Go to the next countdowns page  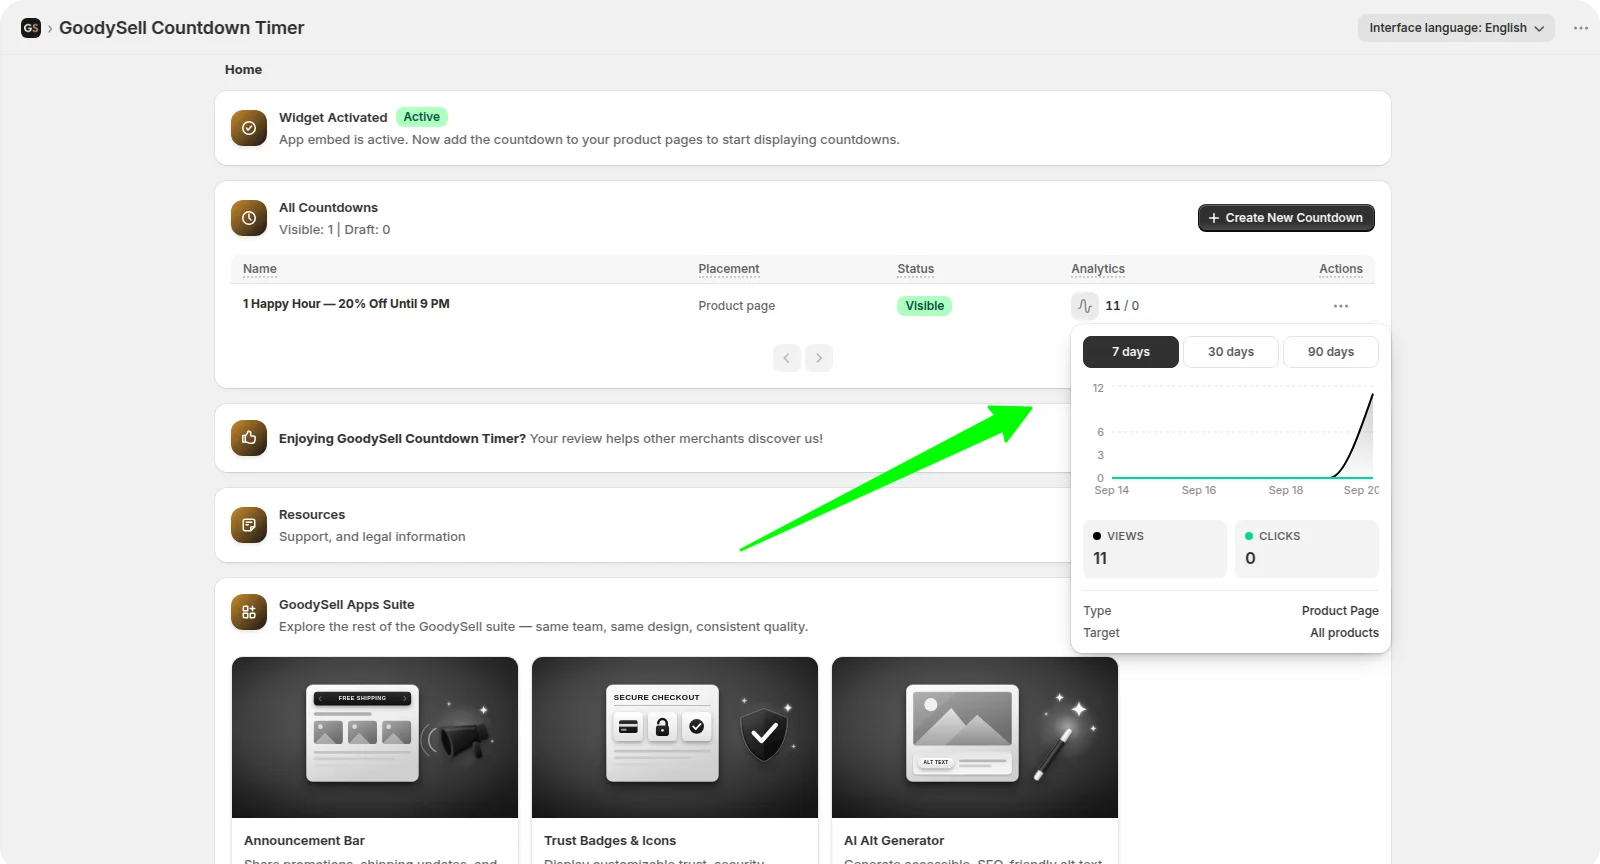point(819,358)
